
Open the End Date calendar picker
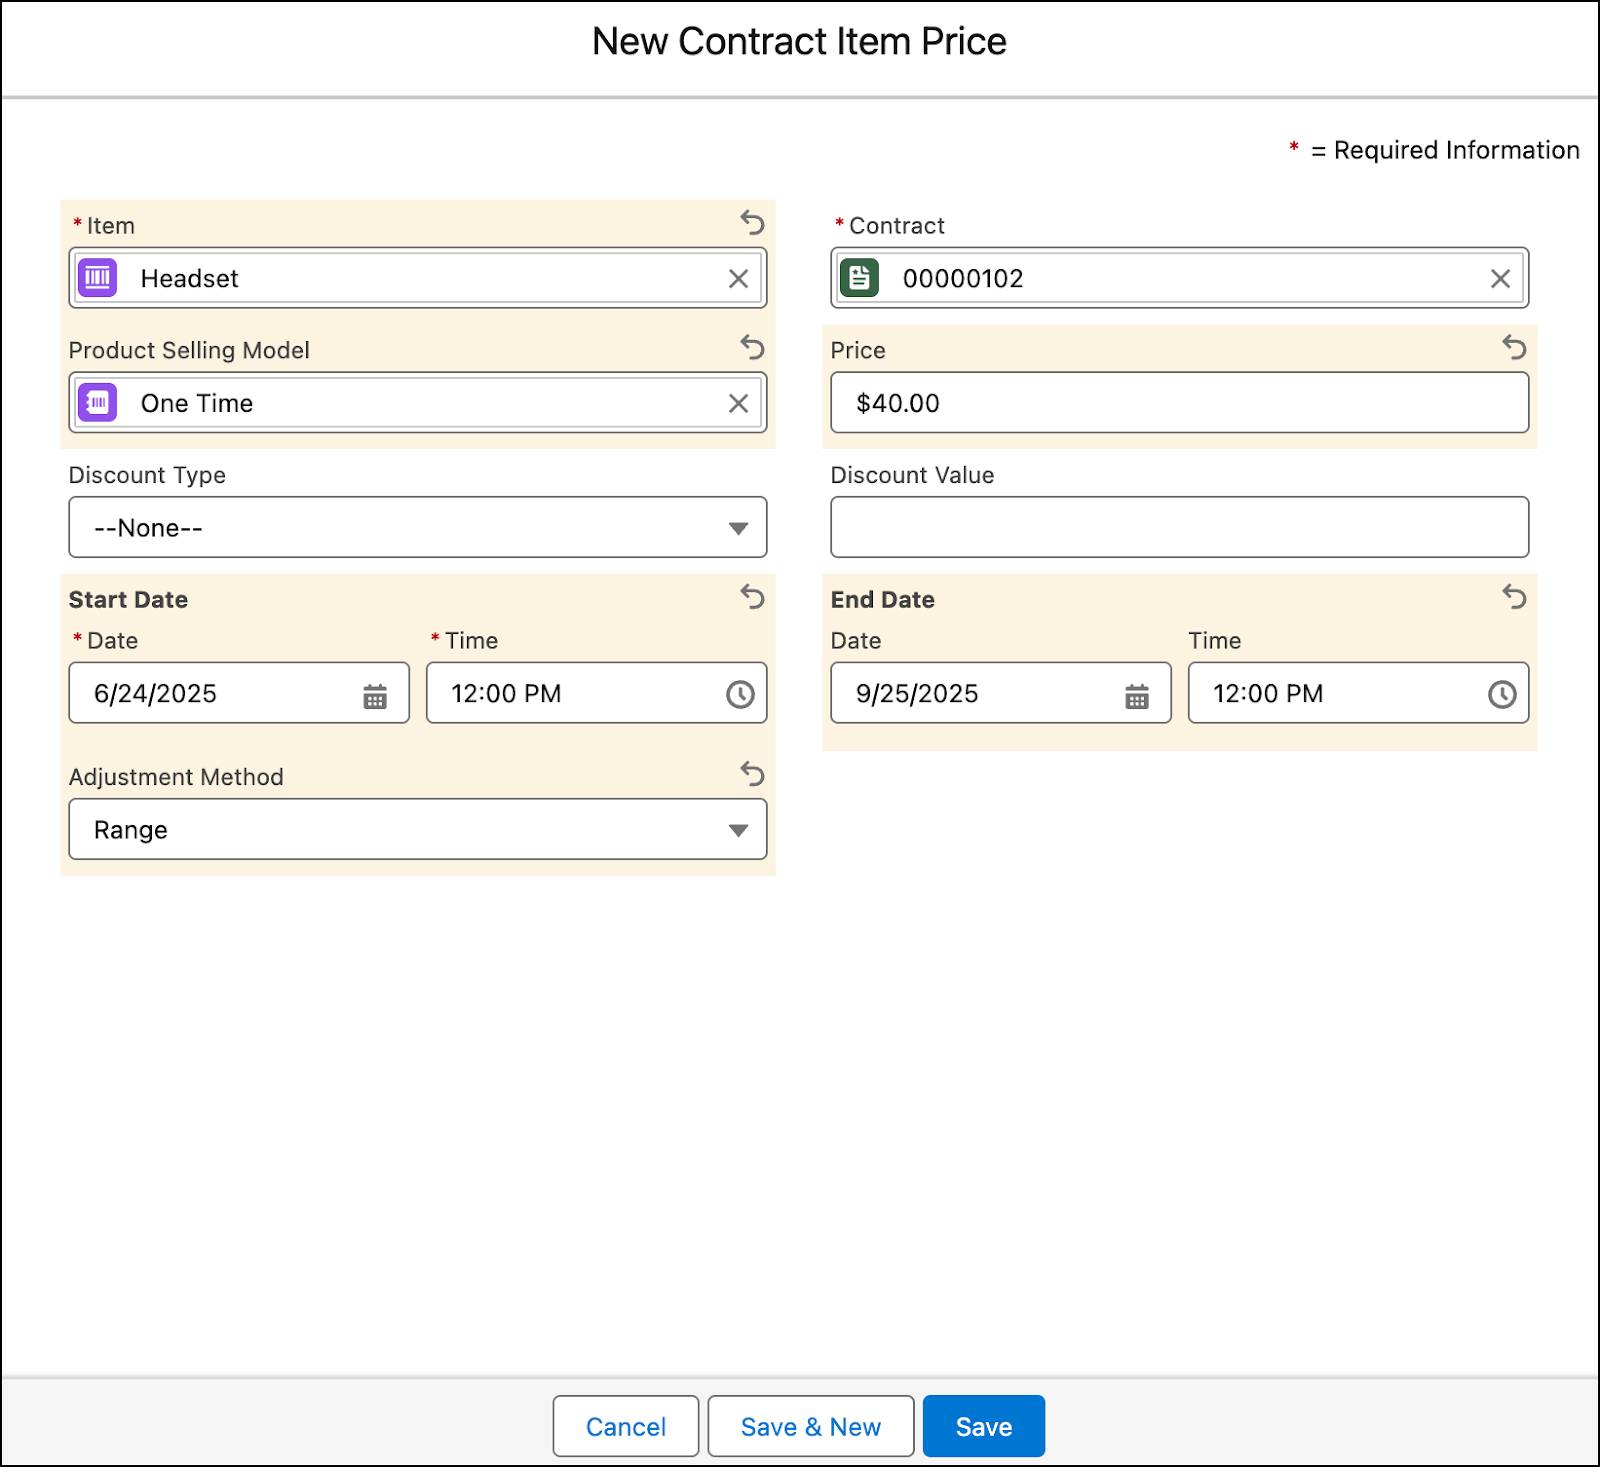pyautogui.click(x=1137, y=696)
